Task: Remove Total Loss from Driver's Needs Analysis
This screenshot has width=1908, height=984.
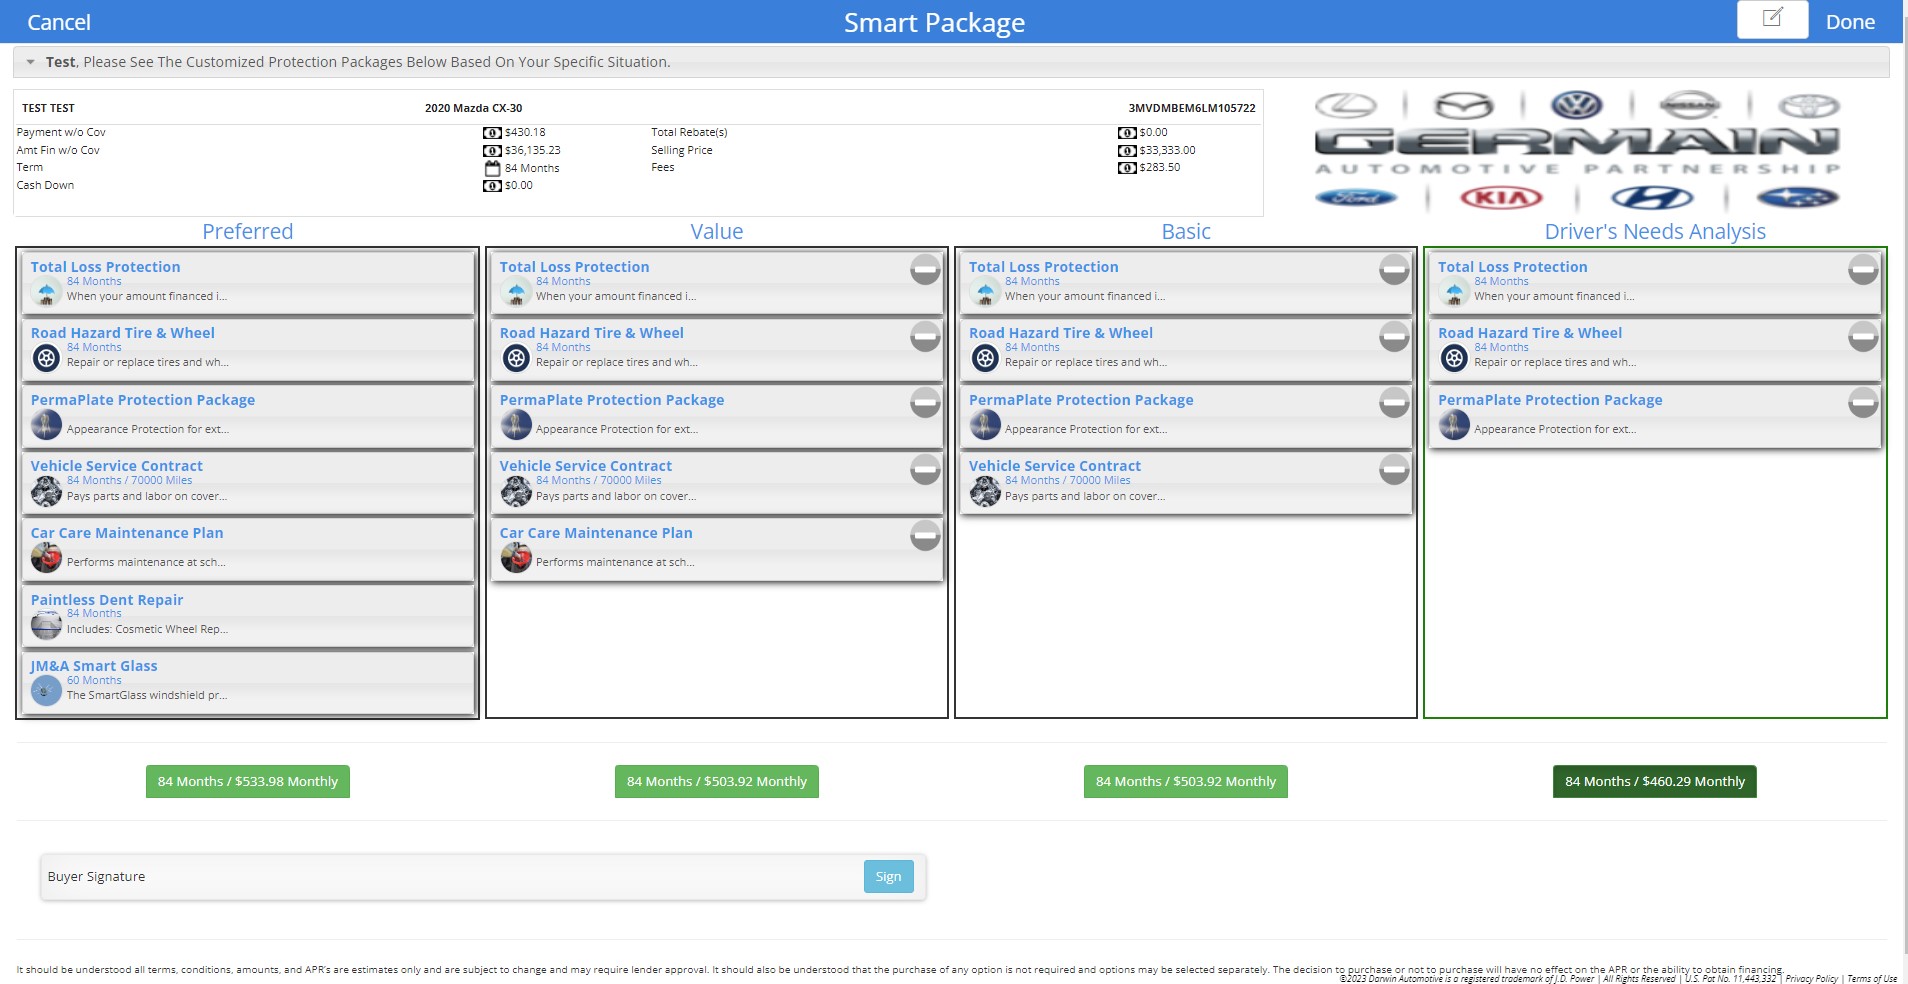Action: (1863, 269)
